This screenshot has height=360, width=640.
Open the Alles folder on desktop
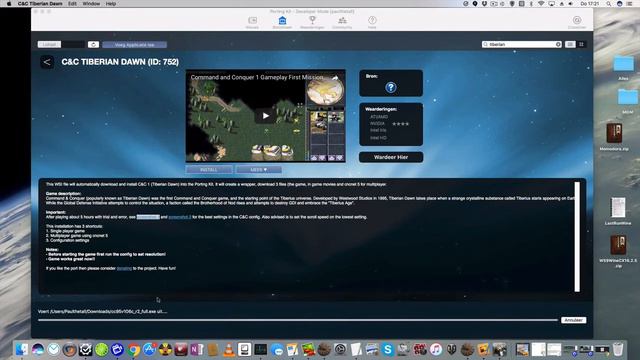pos(623,67)
